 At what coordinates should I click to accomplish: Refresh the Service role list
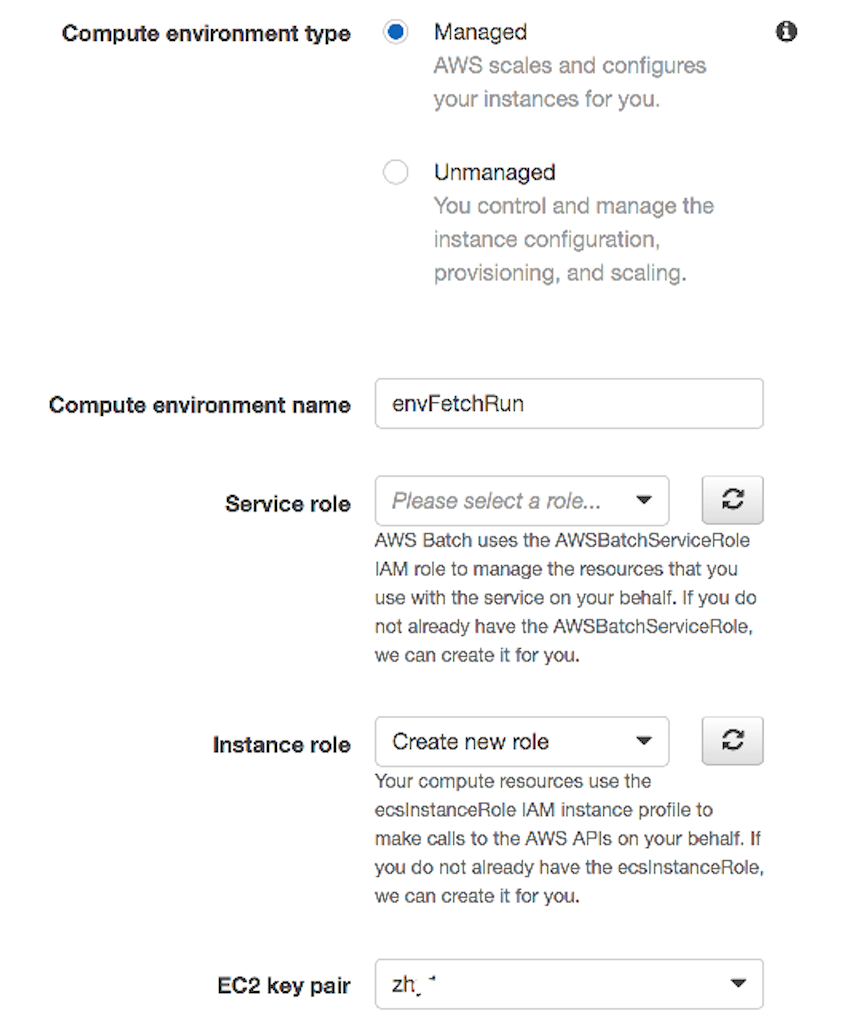tap(732, 500)
